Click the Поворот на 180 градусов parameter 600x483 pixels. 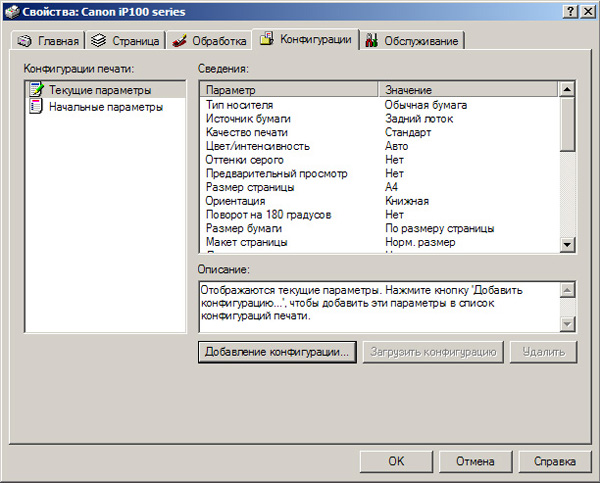pyautogui.click(x=268, y=215)
